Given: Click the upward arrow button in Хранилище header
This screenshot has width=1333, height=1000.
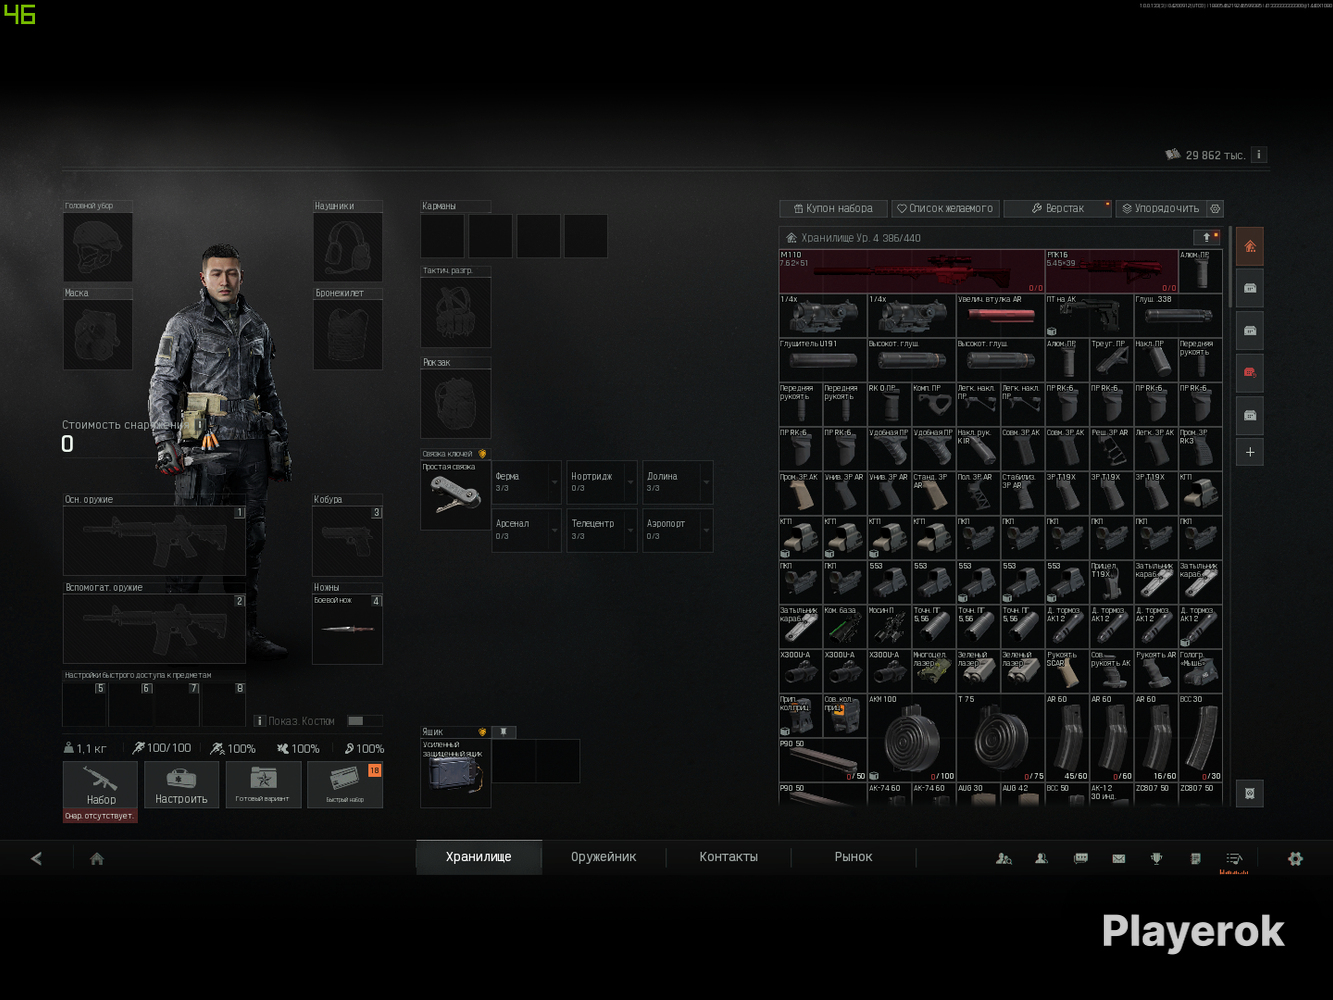Looking at the screenshot, I should [1207, 237].
